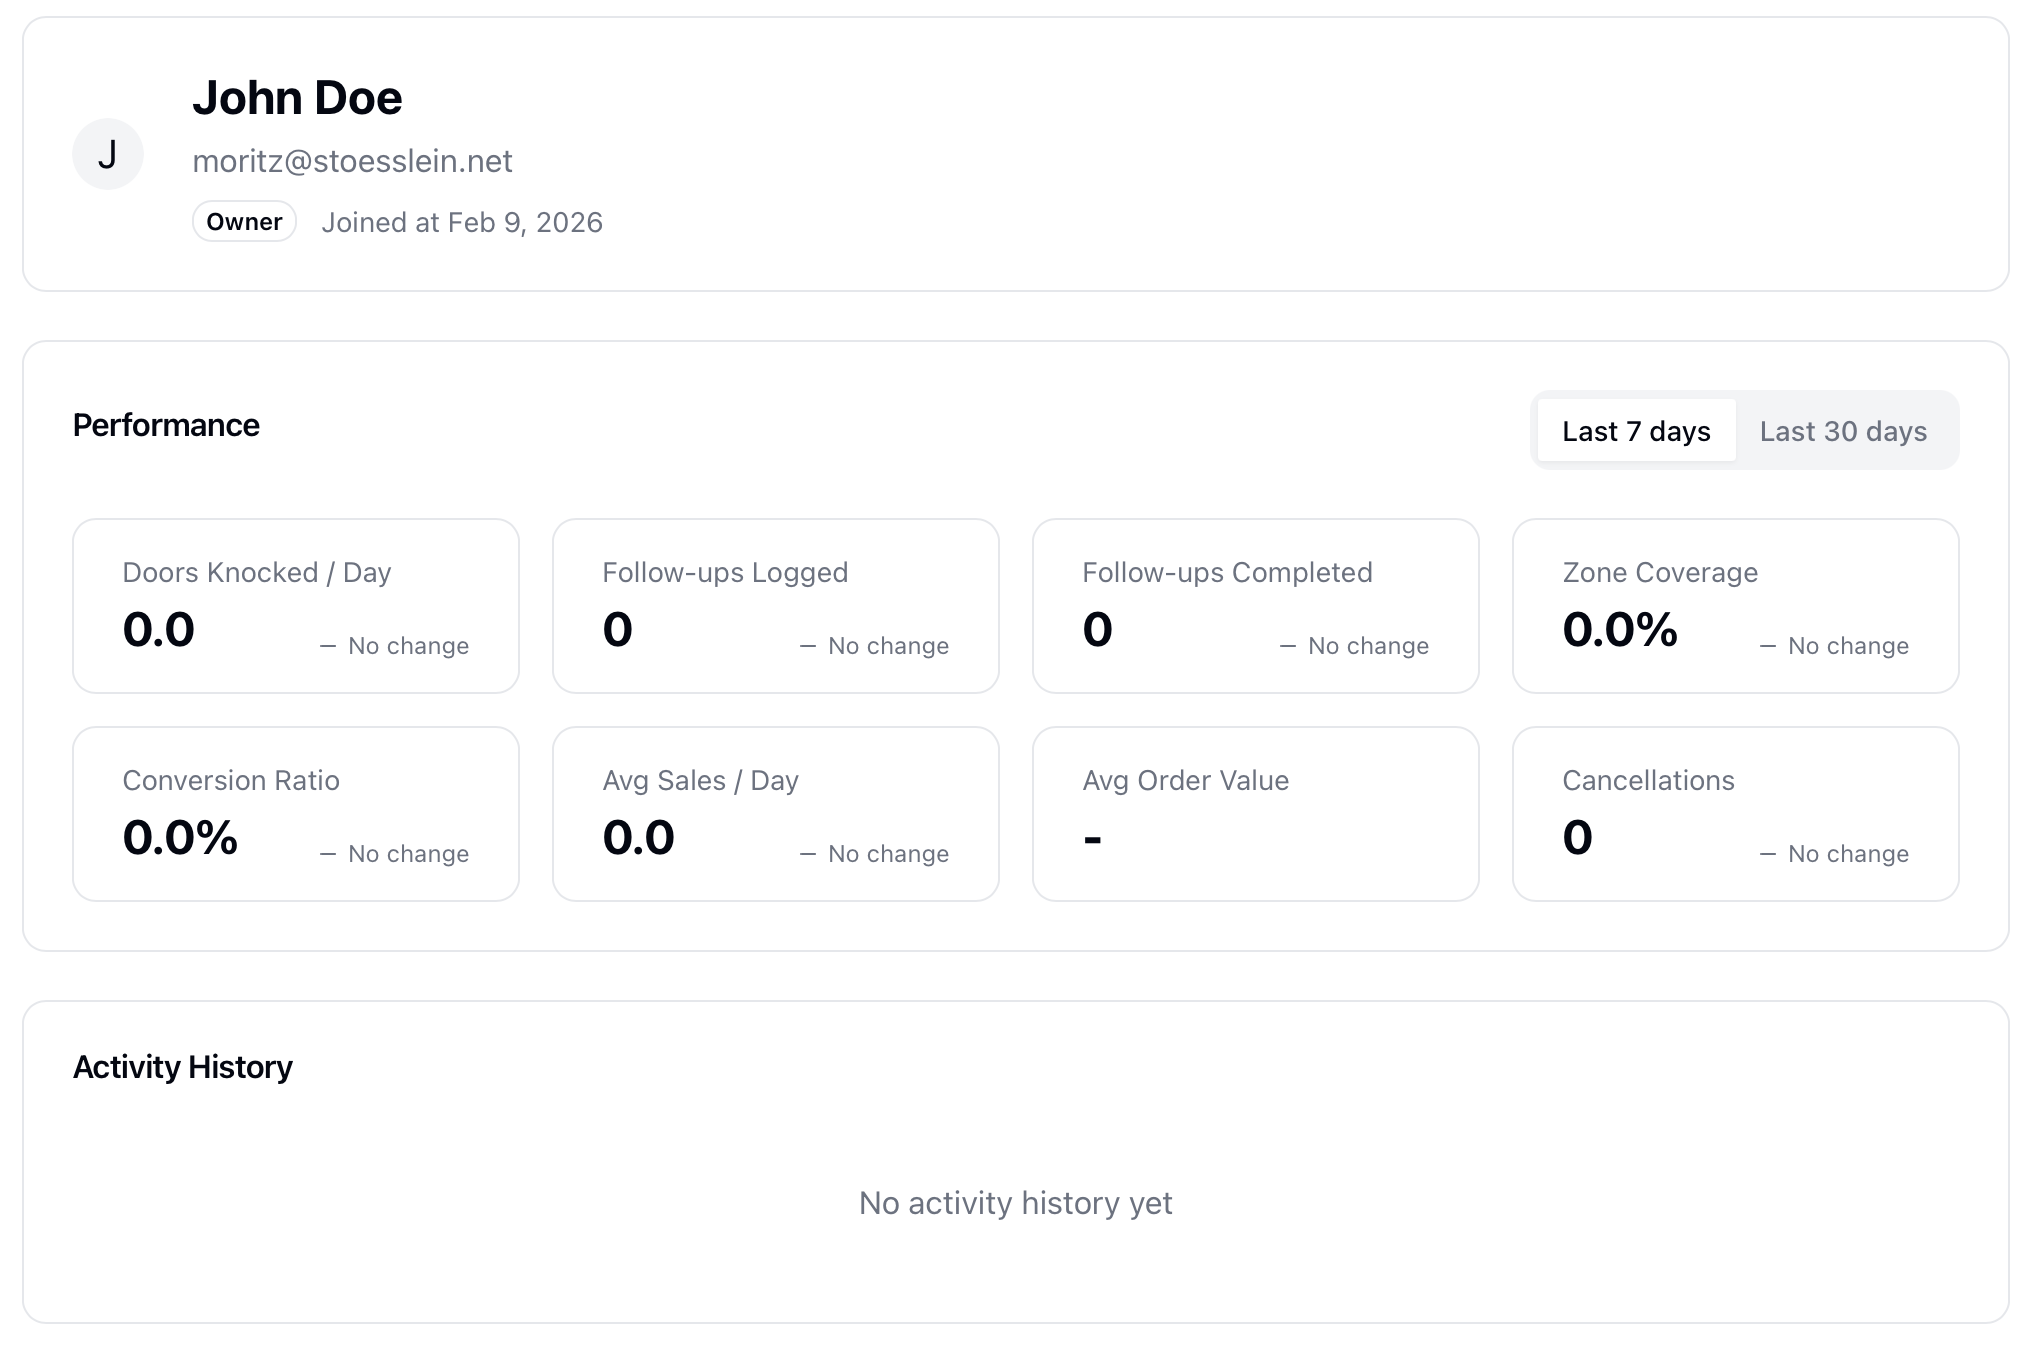
Task: Click the John Doe name heading
Action: point(297,98)
